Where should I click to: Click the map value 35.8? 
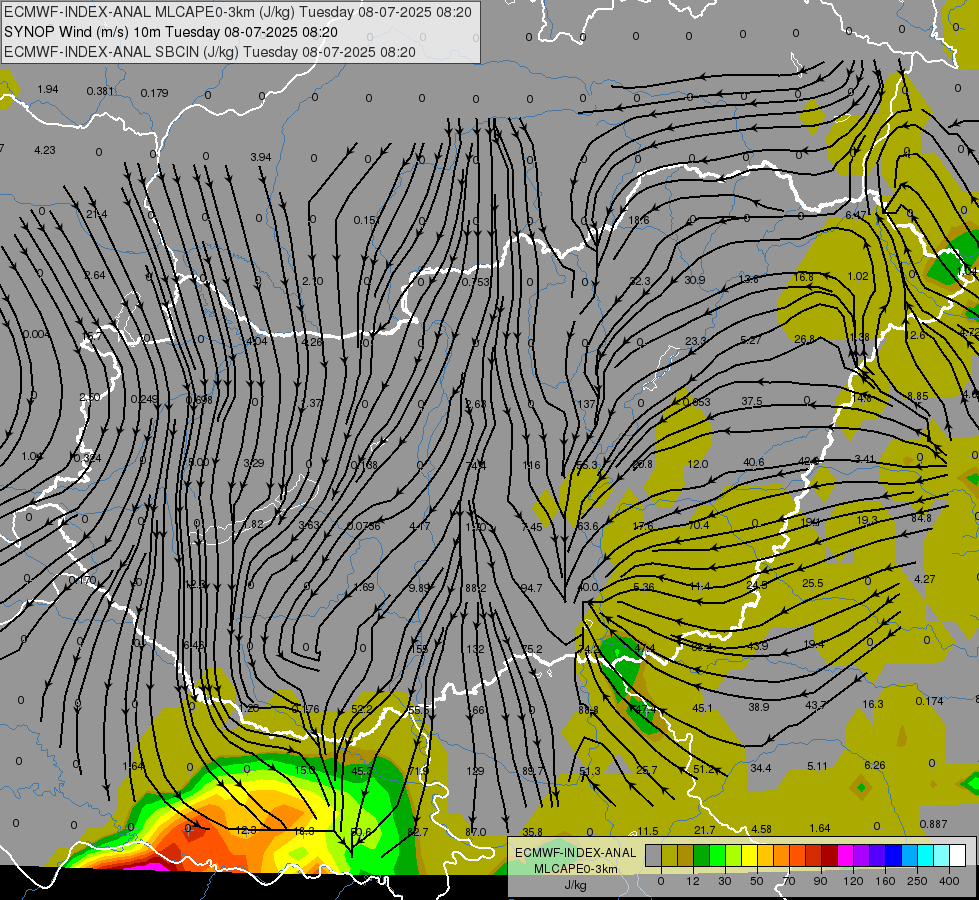[533, 832]
